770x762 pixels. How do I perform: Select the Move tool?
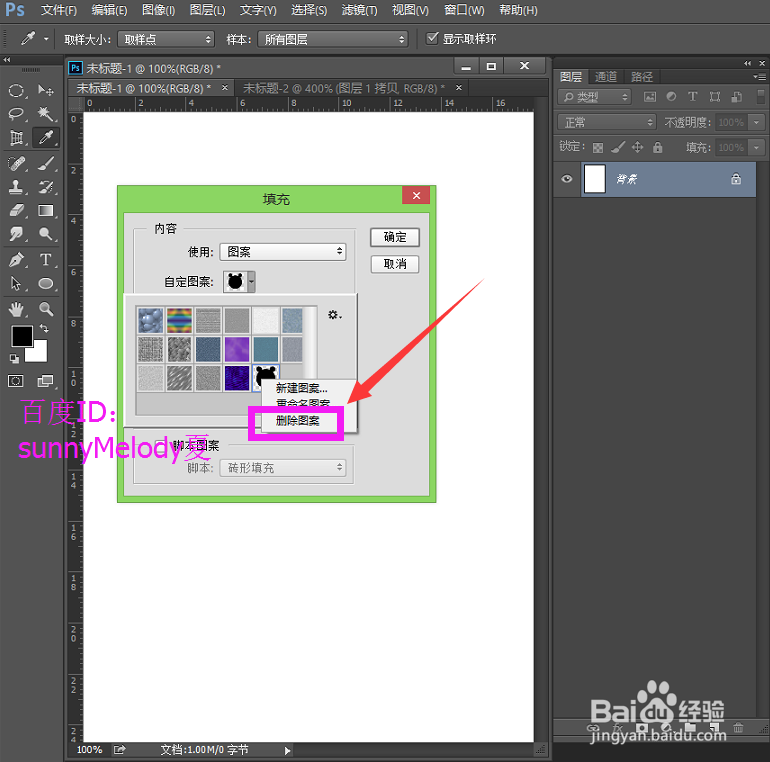coord(46,90)
